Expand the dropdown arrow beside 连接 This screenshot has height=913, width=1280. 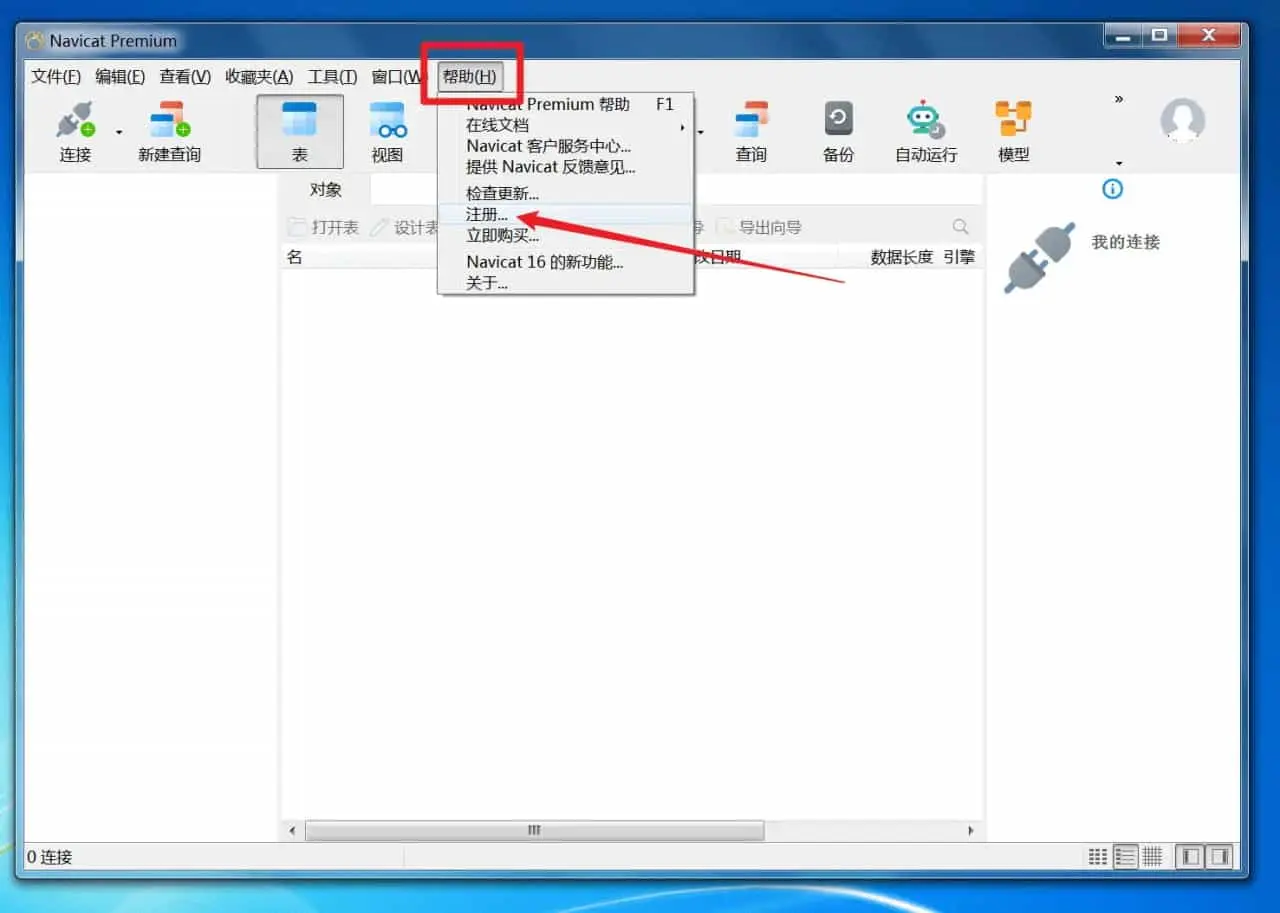pos(119,132)
